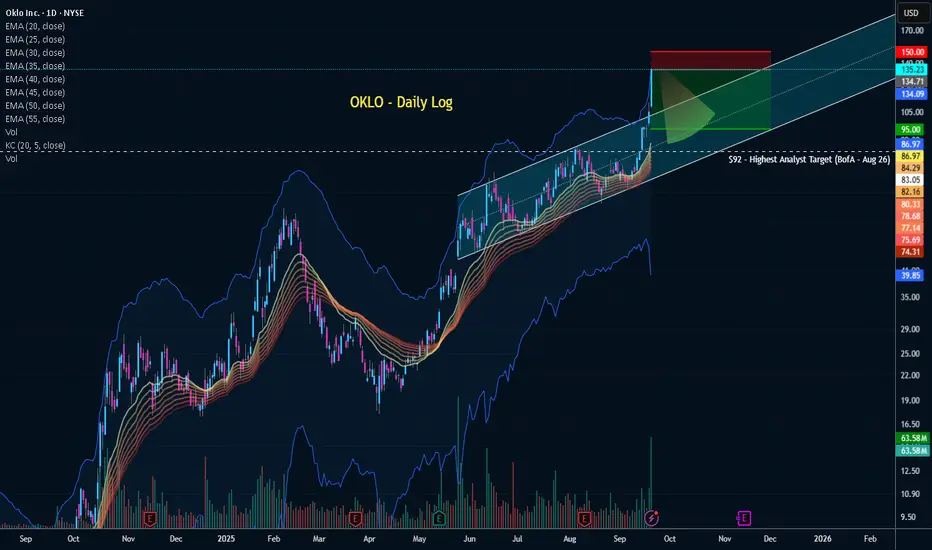Image resolution: width=932 pixels, height=550 pixels.
Task: Select the EMA (45, close) legend entry
Action: (x=35, y=92)
